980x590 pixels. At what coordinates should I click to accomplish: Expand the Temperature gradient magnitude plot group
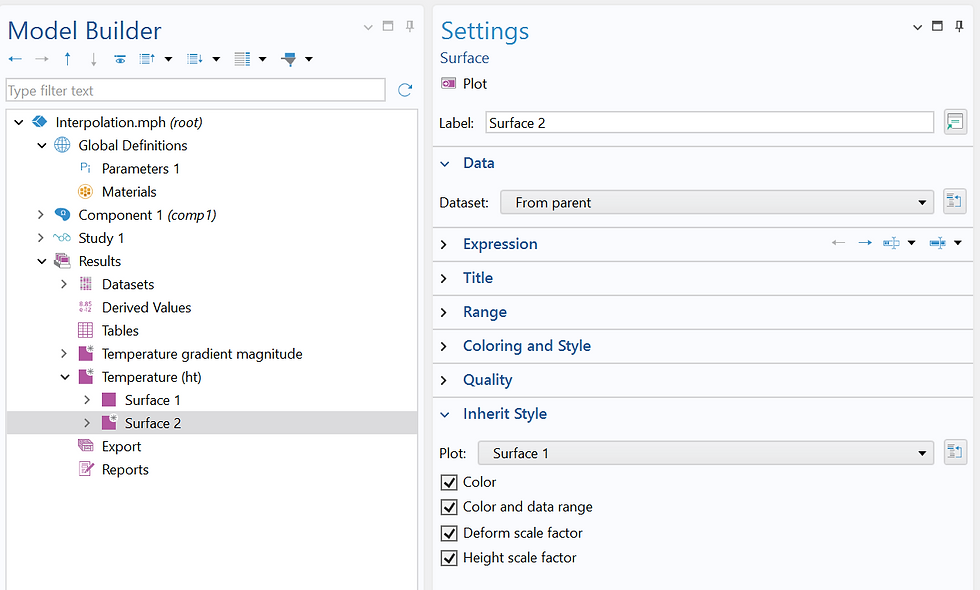(64, 353)
